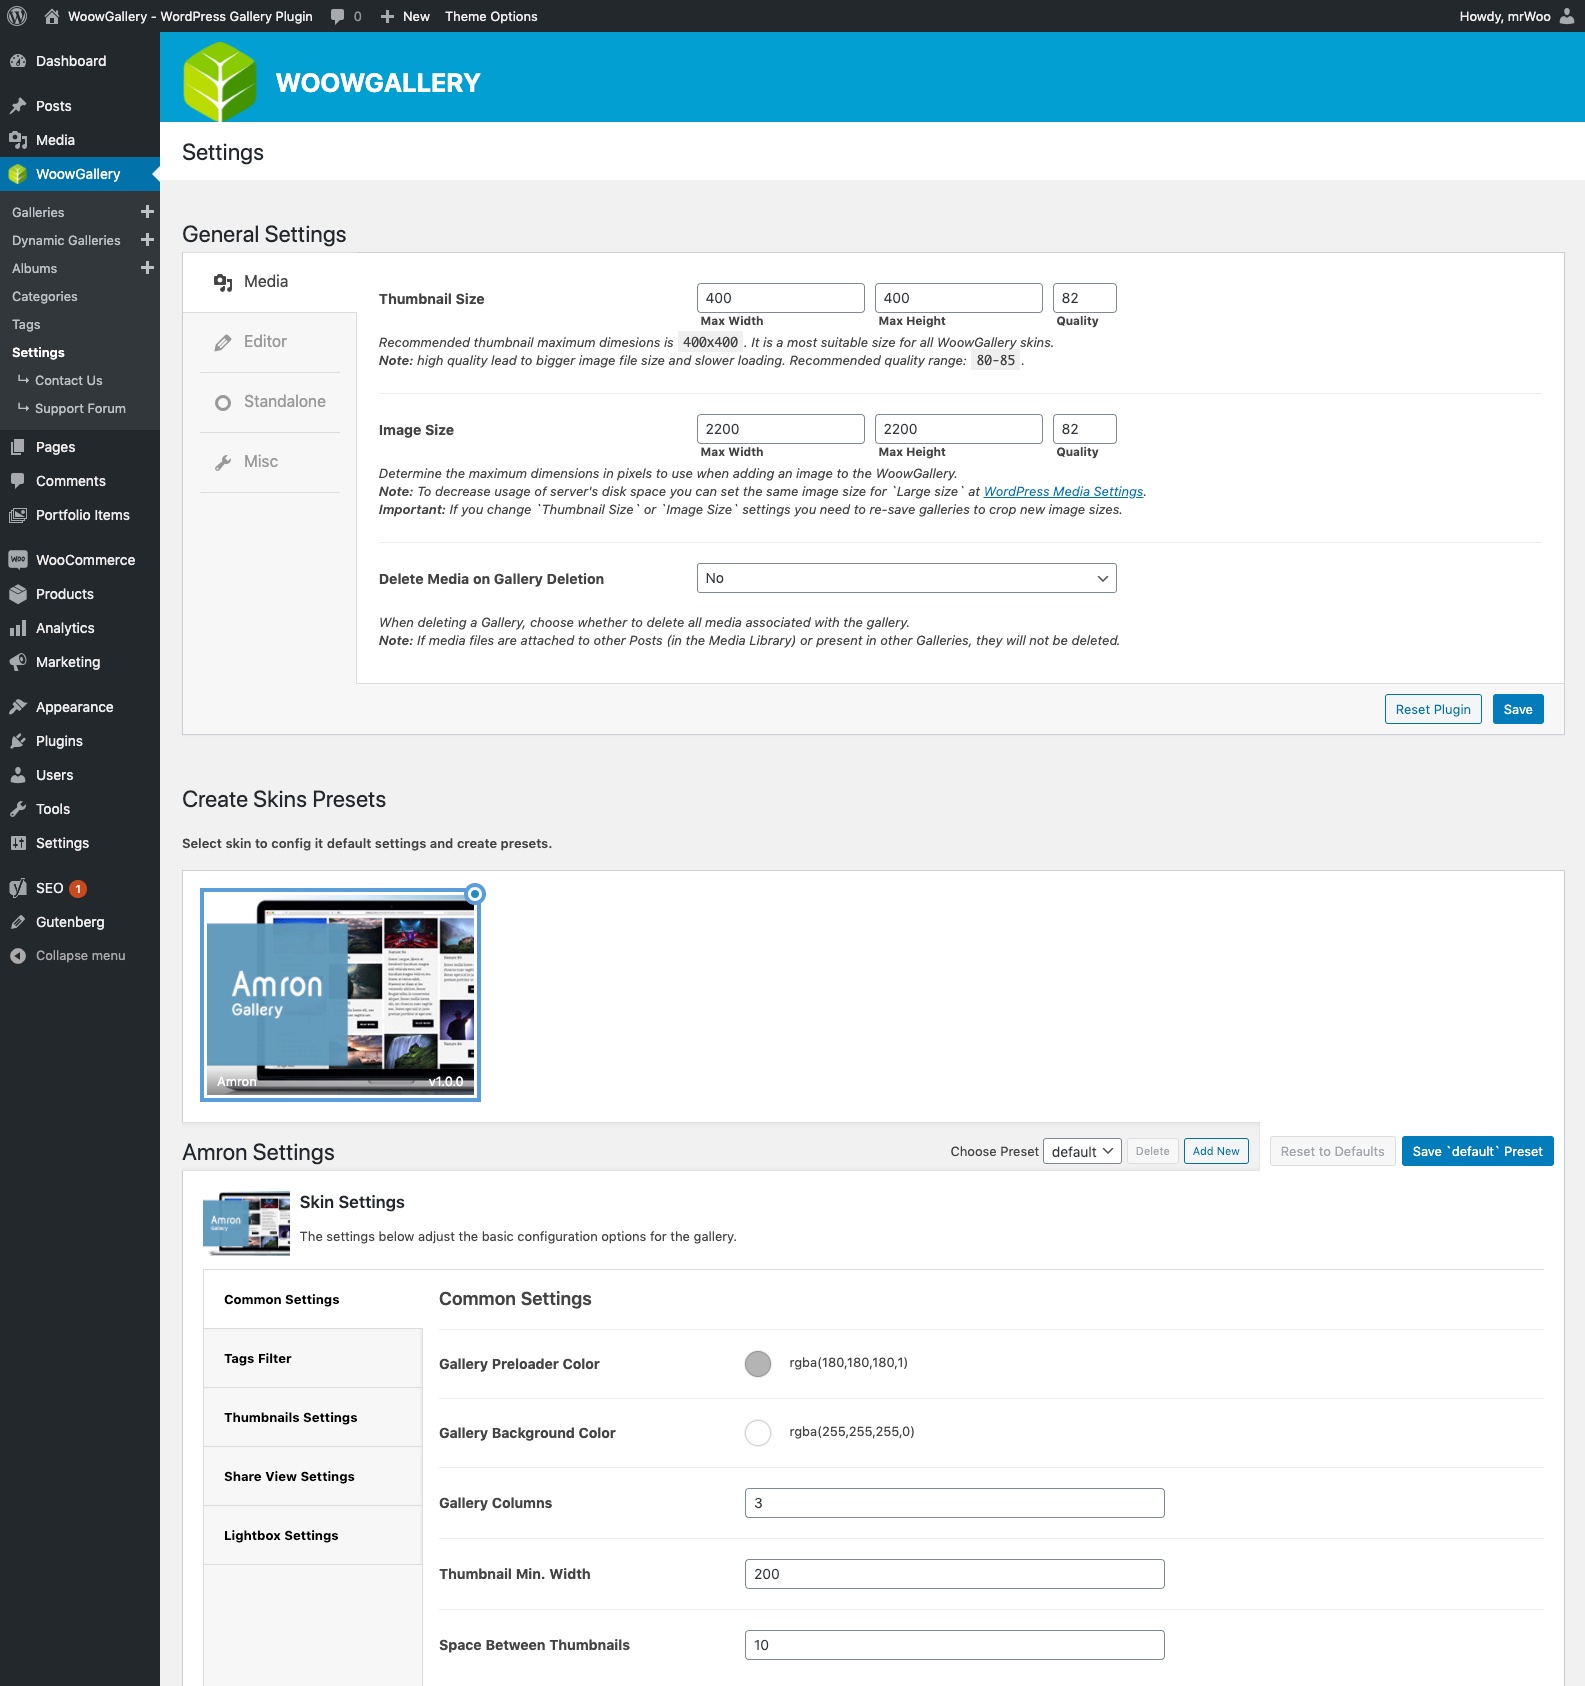Screen dimensions: 1585x1686
Task: Open Gallery Background Color white swatch
Action: tap(758, 1433)
